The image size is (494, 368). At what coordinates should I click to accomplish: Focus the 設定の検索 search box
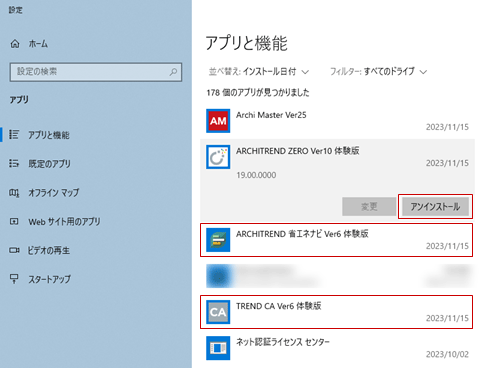(96, 72)
